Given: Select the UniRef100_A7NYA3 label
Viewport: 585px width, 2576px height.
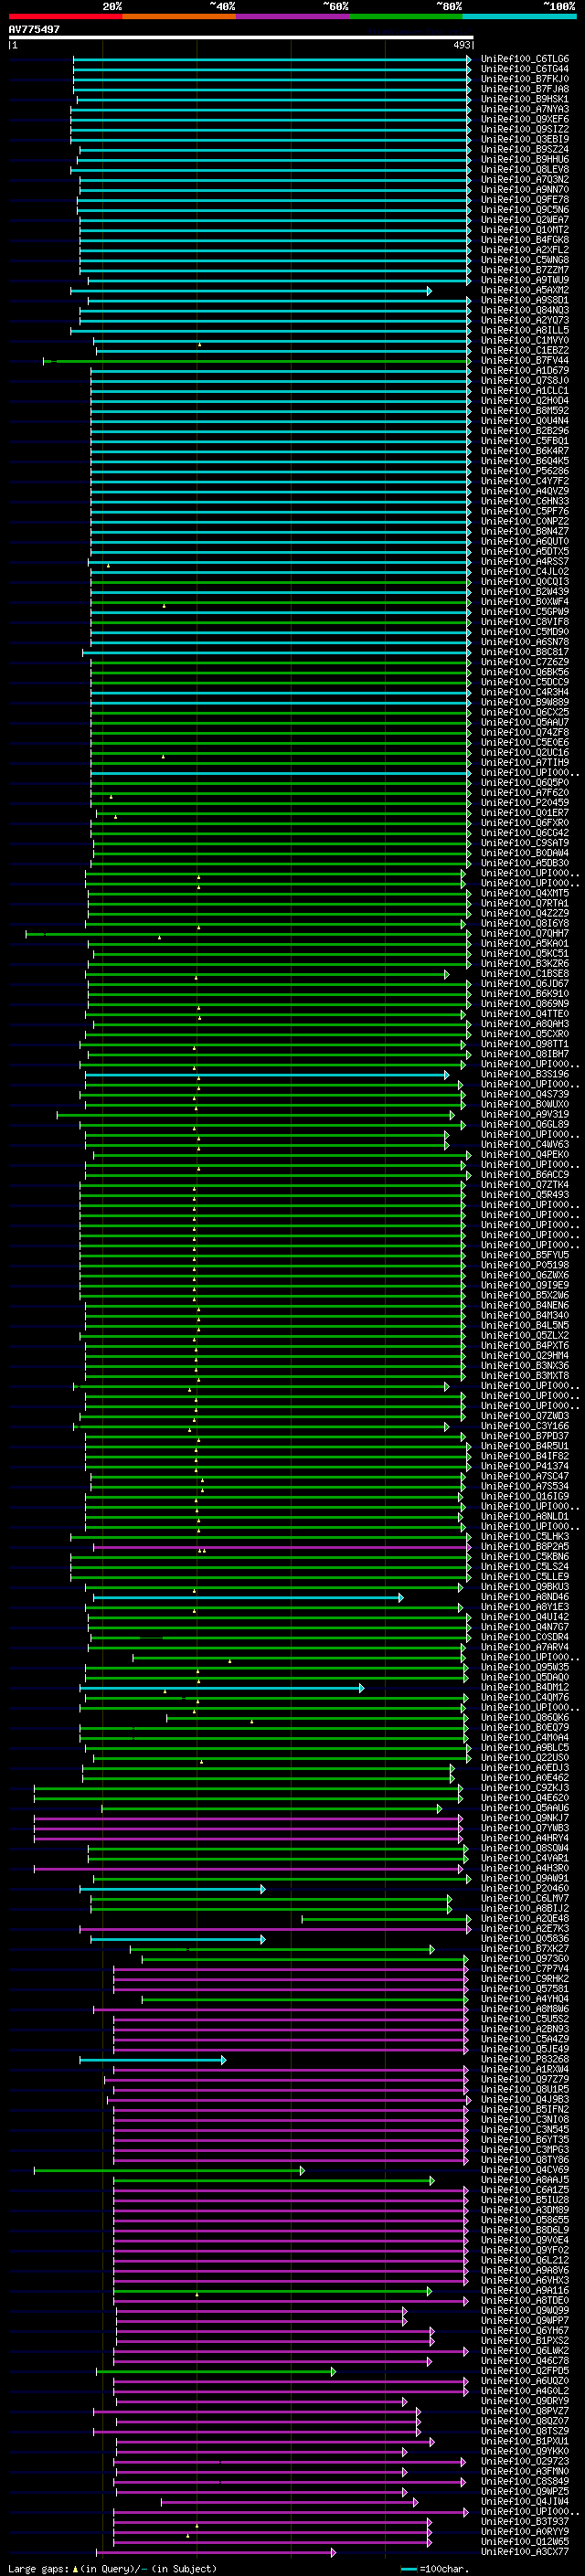Looking at the screenshot, I should coord(524,110).
